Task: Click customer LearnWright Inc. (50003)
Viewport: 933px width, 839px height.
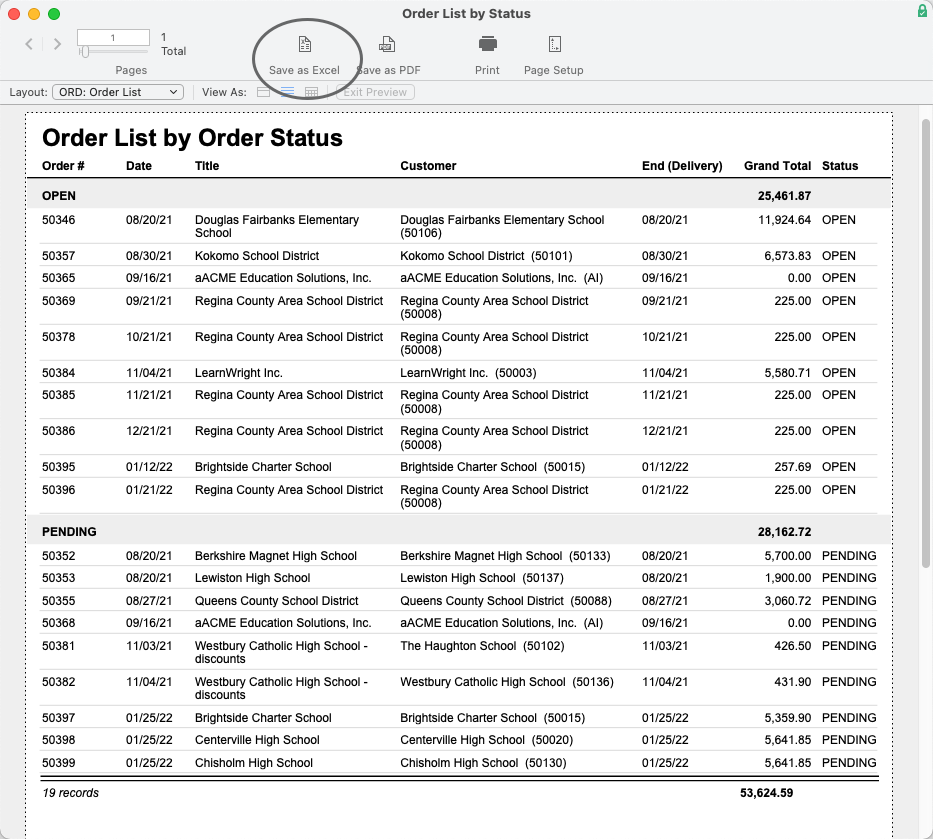Action: click(468, 373)
